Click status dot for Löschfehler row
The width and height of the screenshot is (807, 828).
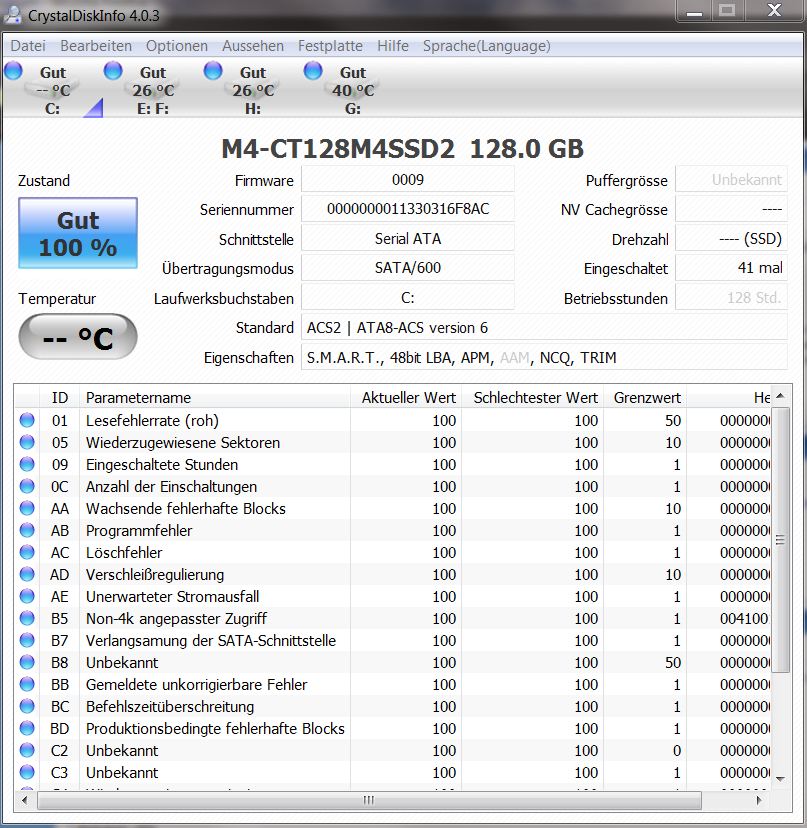(27, 552)
